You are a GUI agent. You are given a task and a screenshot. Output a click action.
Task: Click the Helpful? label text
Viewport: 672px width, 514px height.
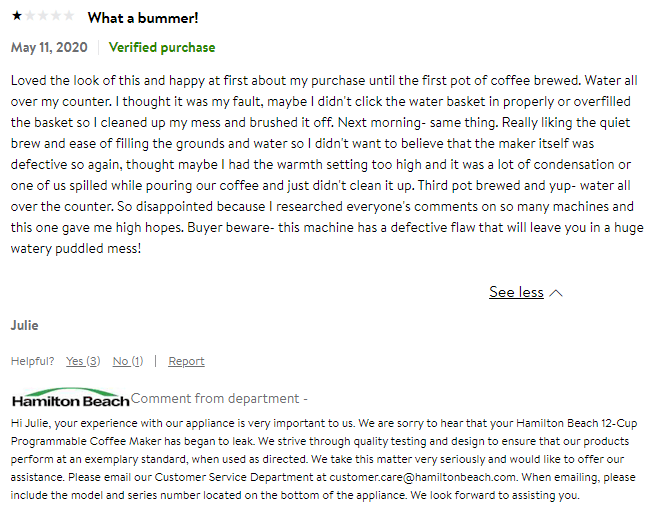tap(34, 361)
